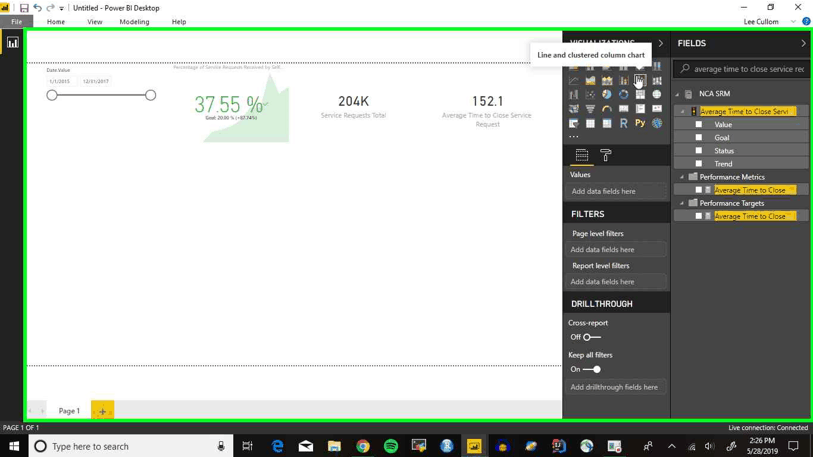813x457 pixels.
Task: Check Average Time to Close under Performance Metrics
Action: click(698, 190)
